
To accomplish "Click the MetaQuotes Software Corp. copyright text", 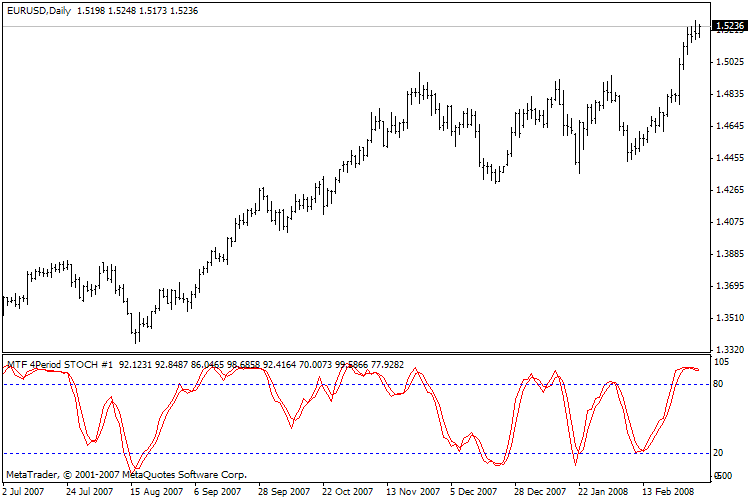I will pos(126,475).
